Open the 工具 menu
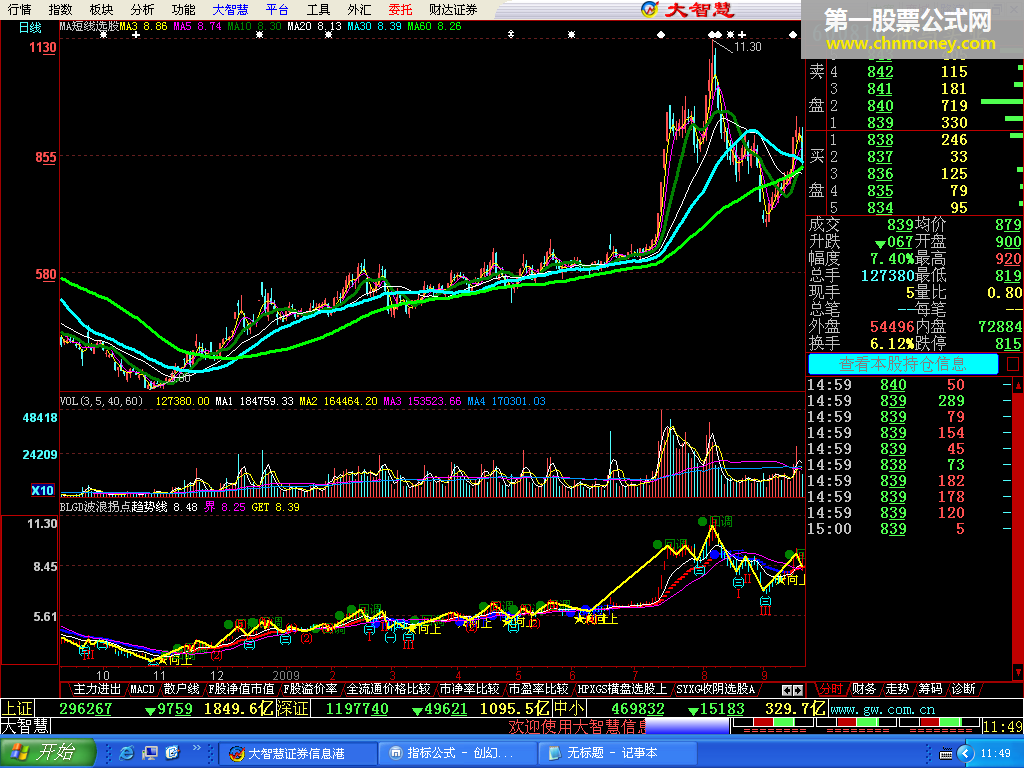The image size is (1024, 768). click(x=319, y=10)
